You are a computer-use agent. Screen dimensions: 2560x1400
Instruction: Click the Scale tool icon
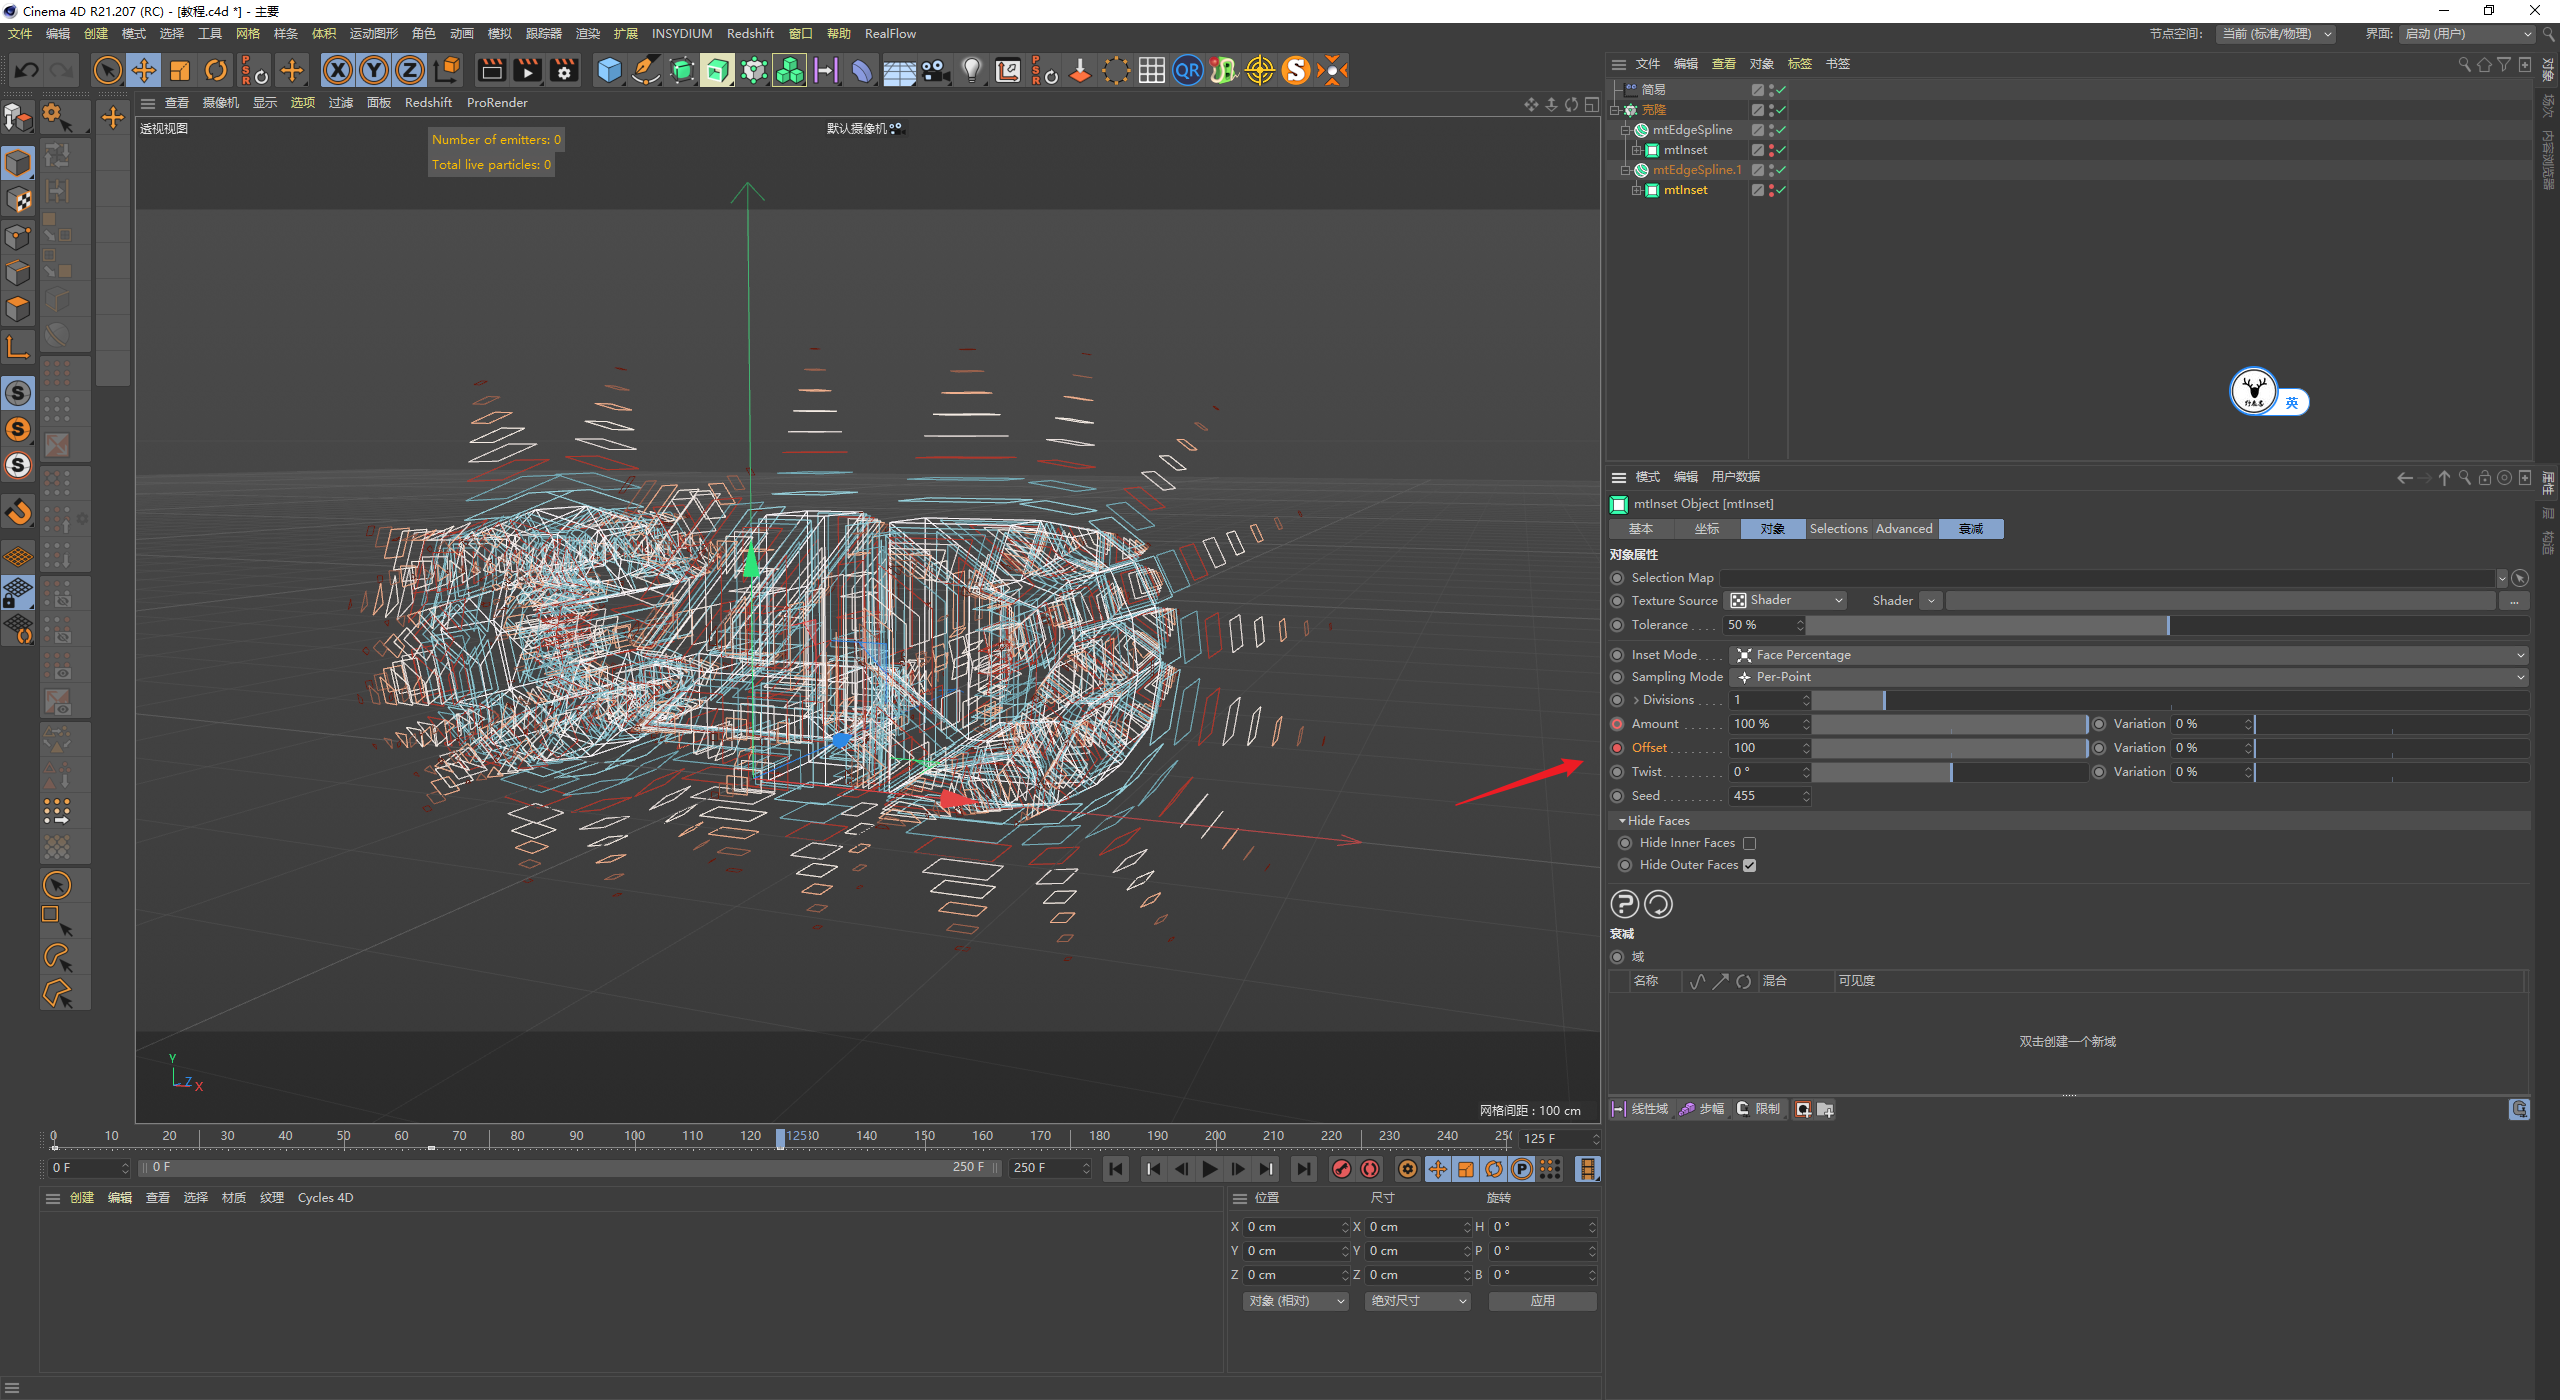(x=180, y=70)
